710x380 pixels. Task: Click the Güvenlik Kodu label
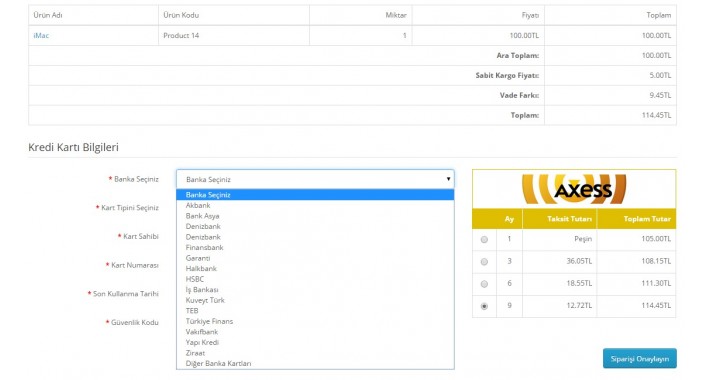click(x=135, y=322)
